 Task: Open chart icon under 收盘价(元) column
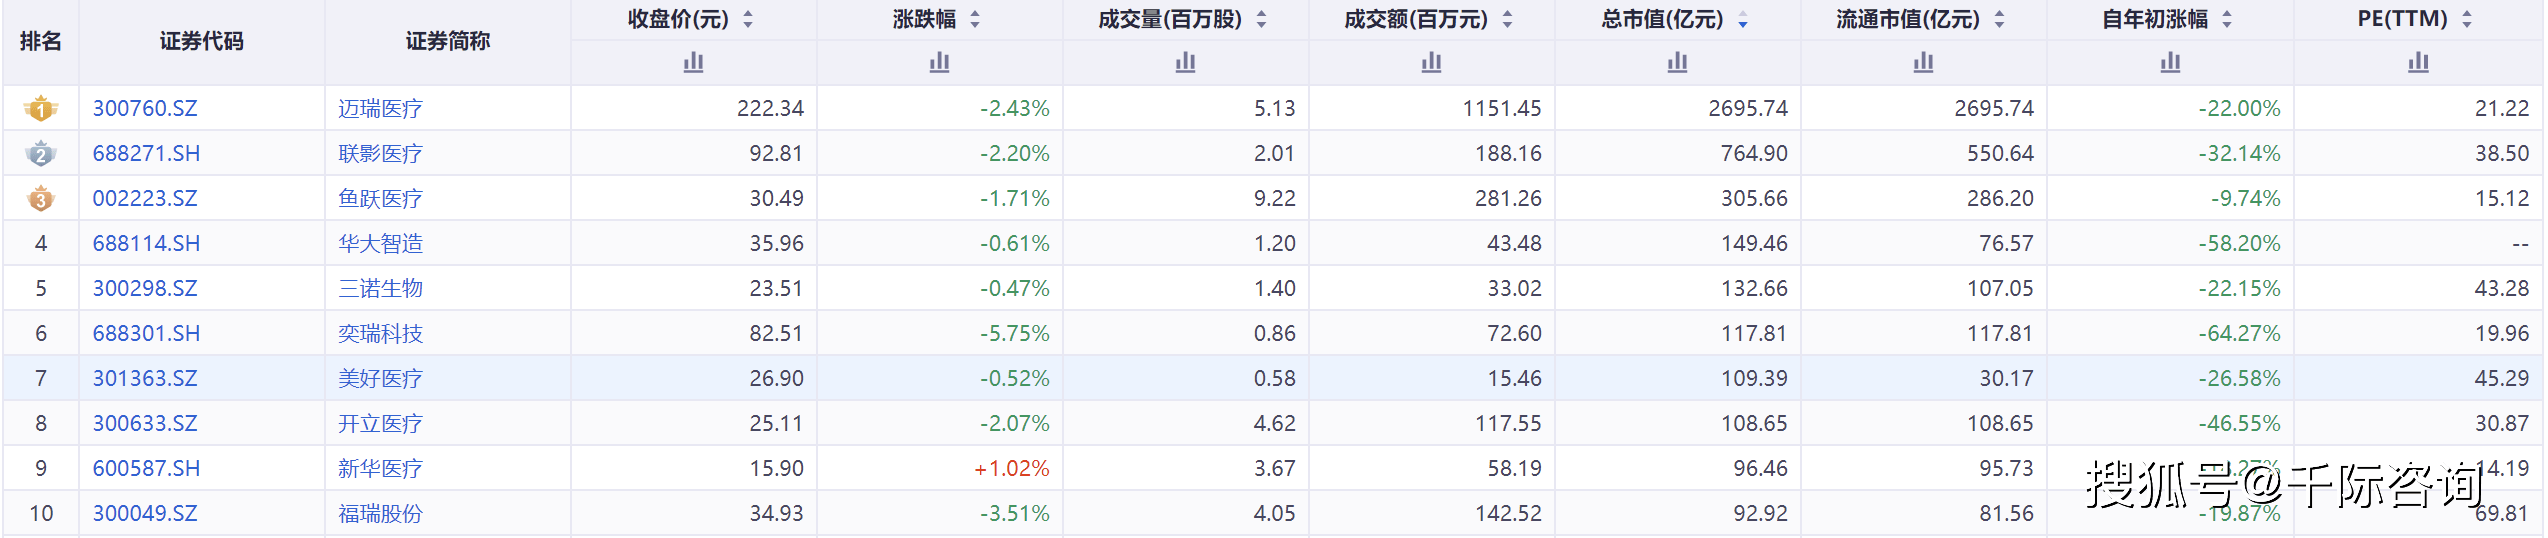point(693,63)
